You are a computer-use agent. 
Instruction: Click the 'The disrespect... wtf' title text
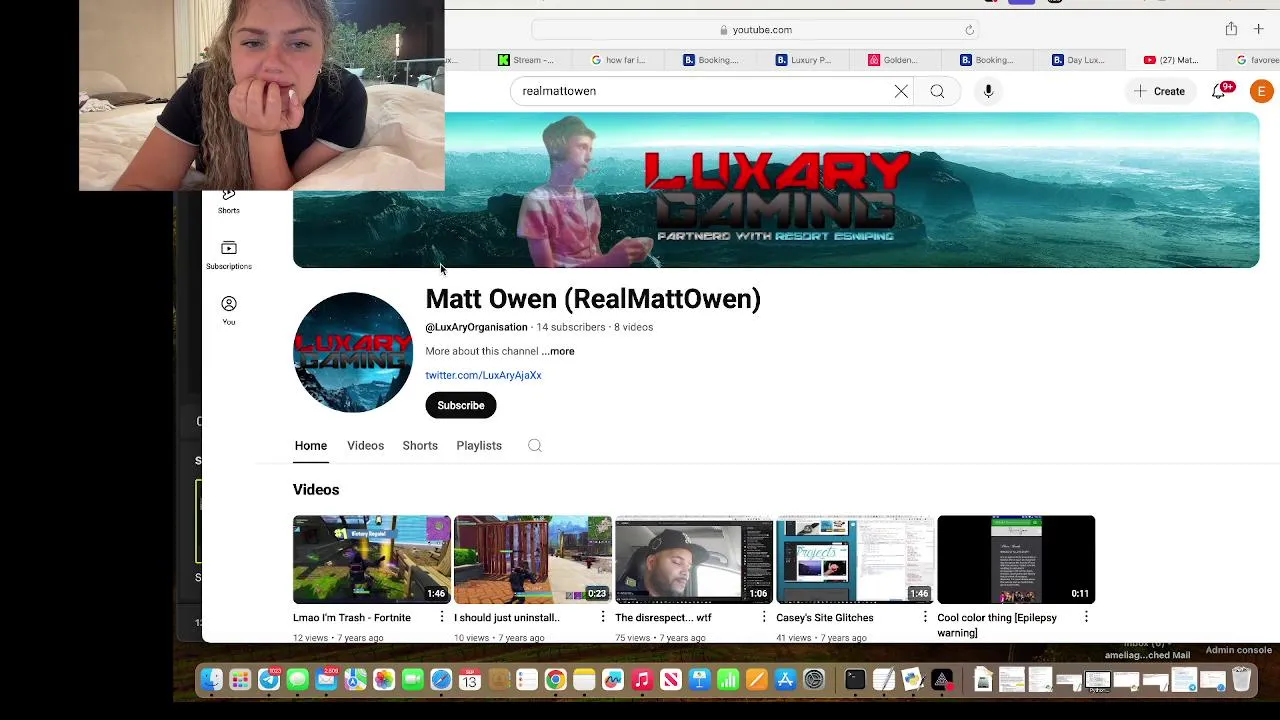tap(663, 618)
